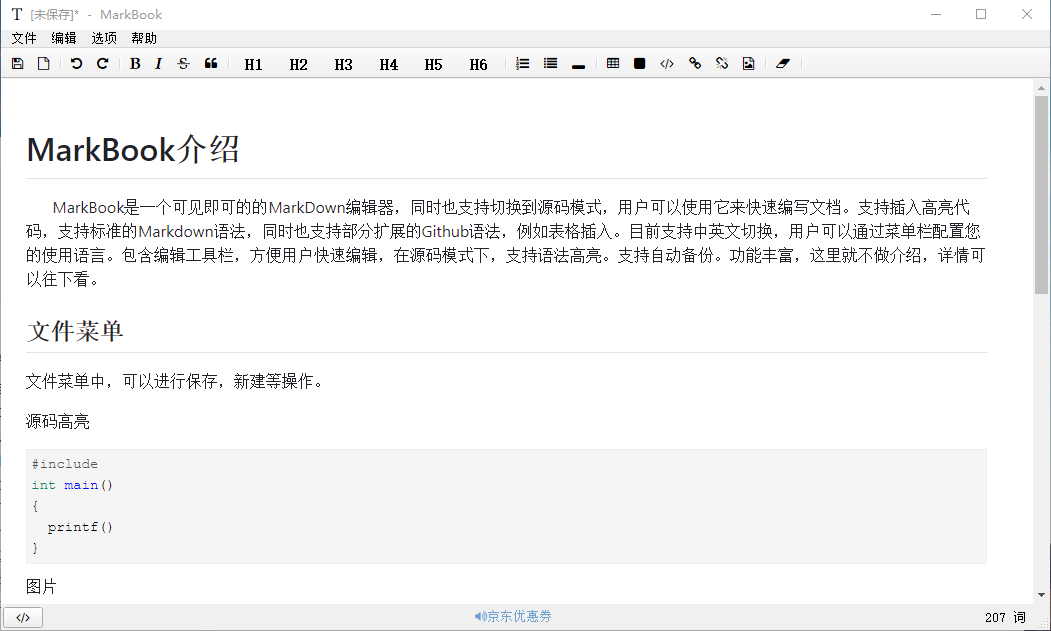Insert an image
Screen dimensions: 1051x631
(748, 64)
